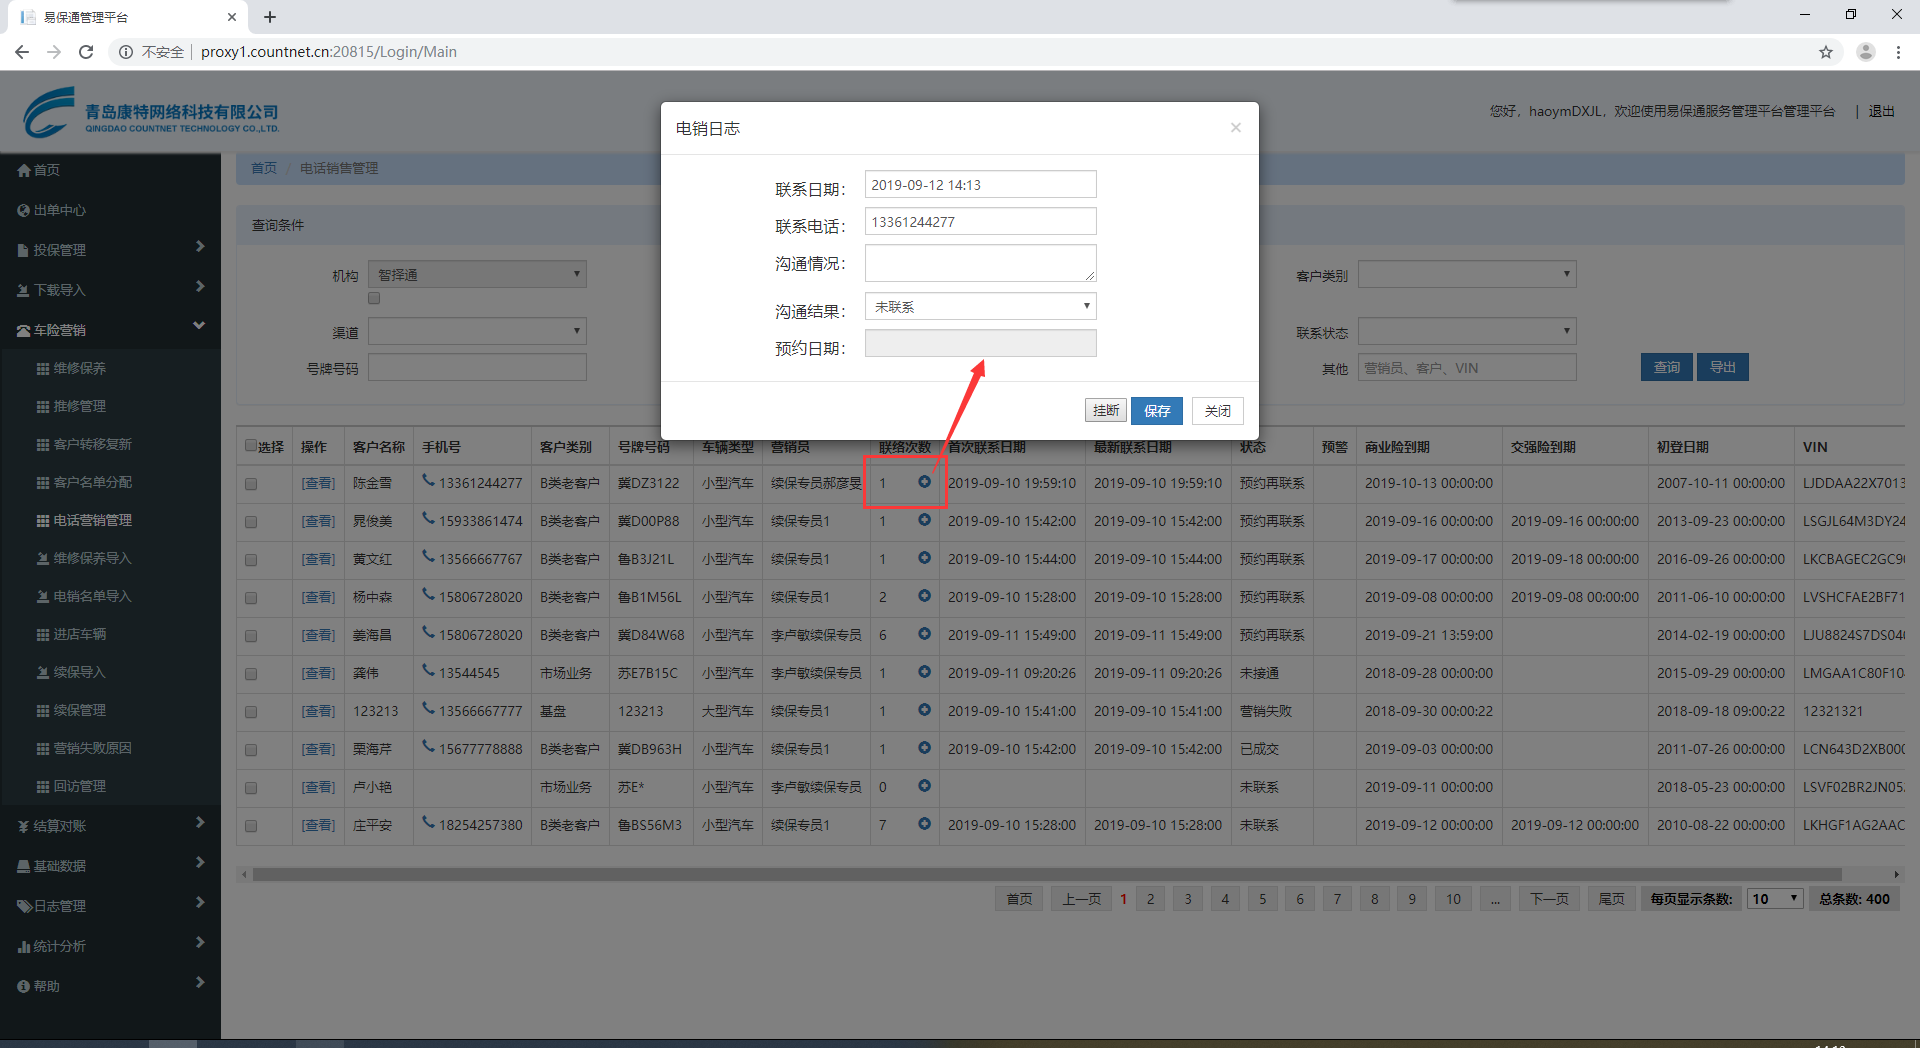Click phone icon next to 13361244277
The image size is (1920, 1048).
(x=428, y=481)
